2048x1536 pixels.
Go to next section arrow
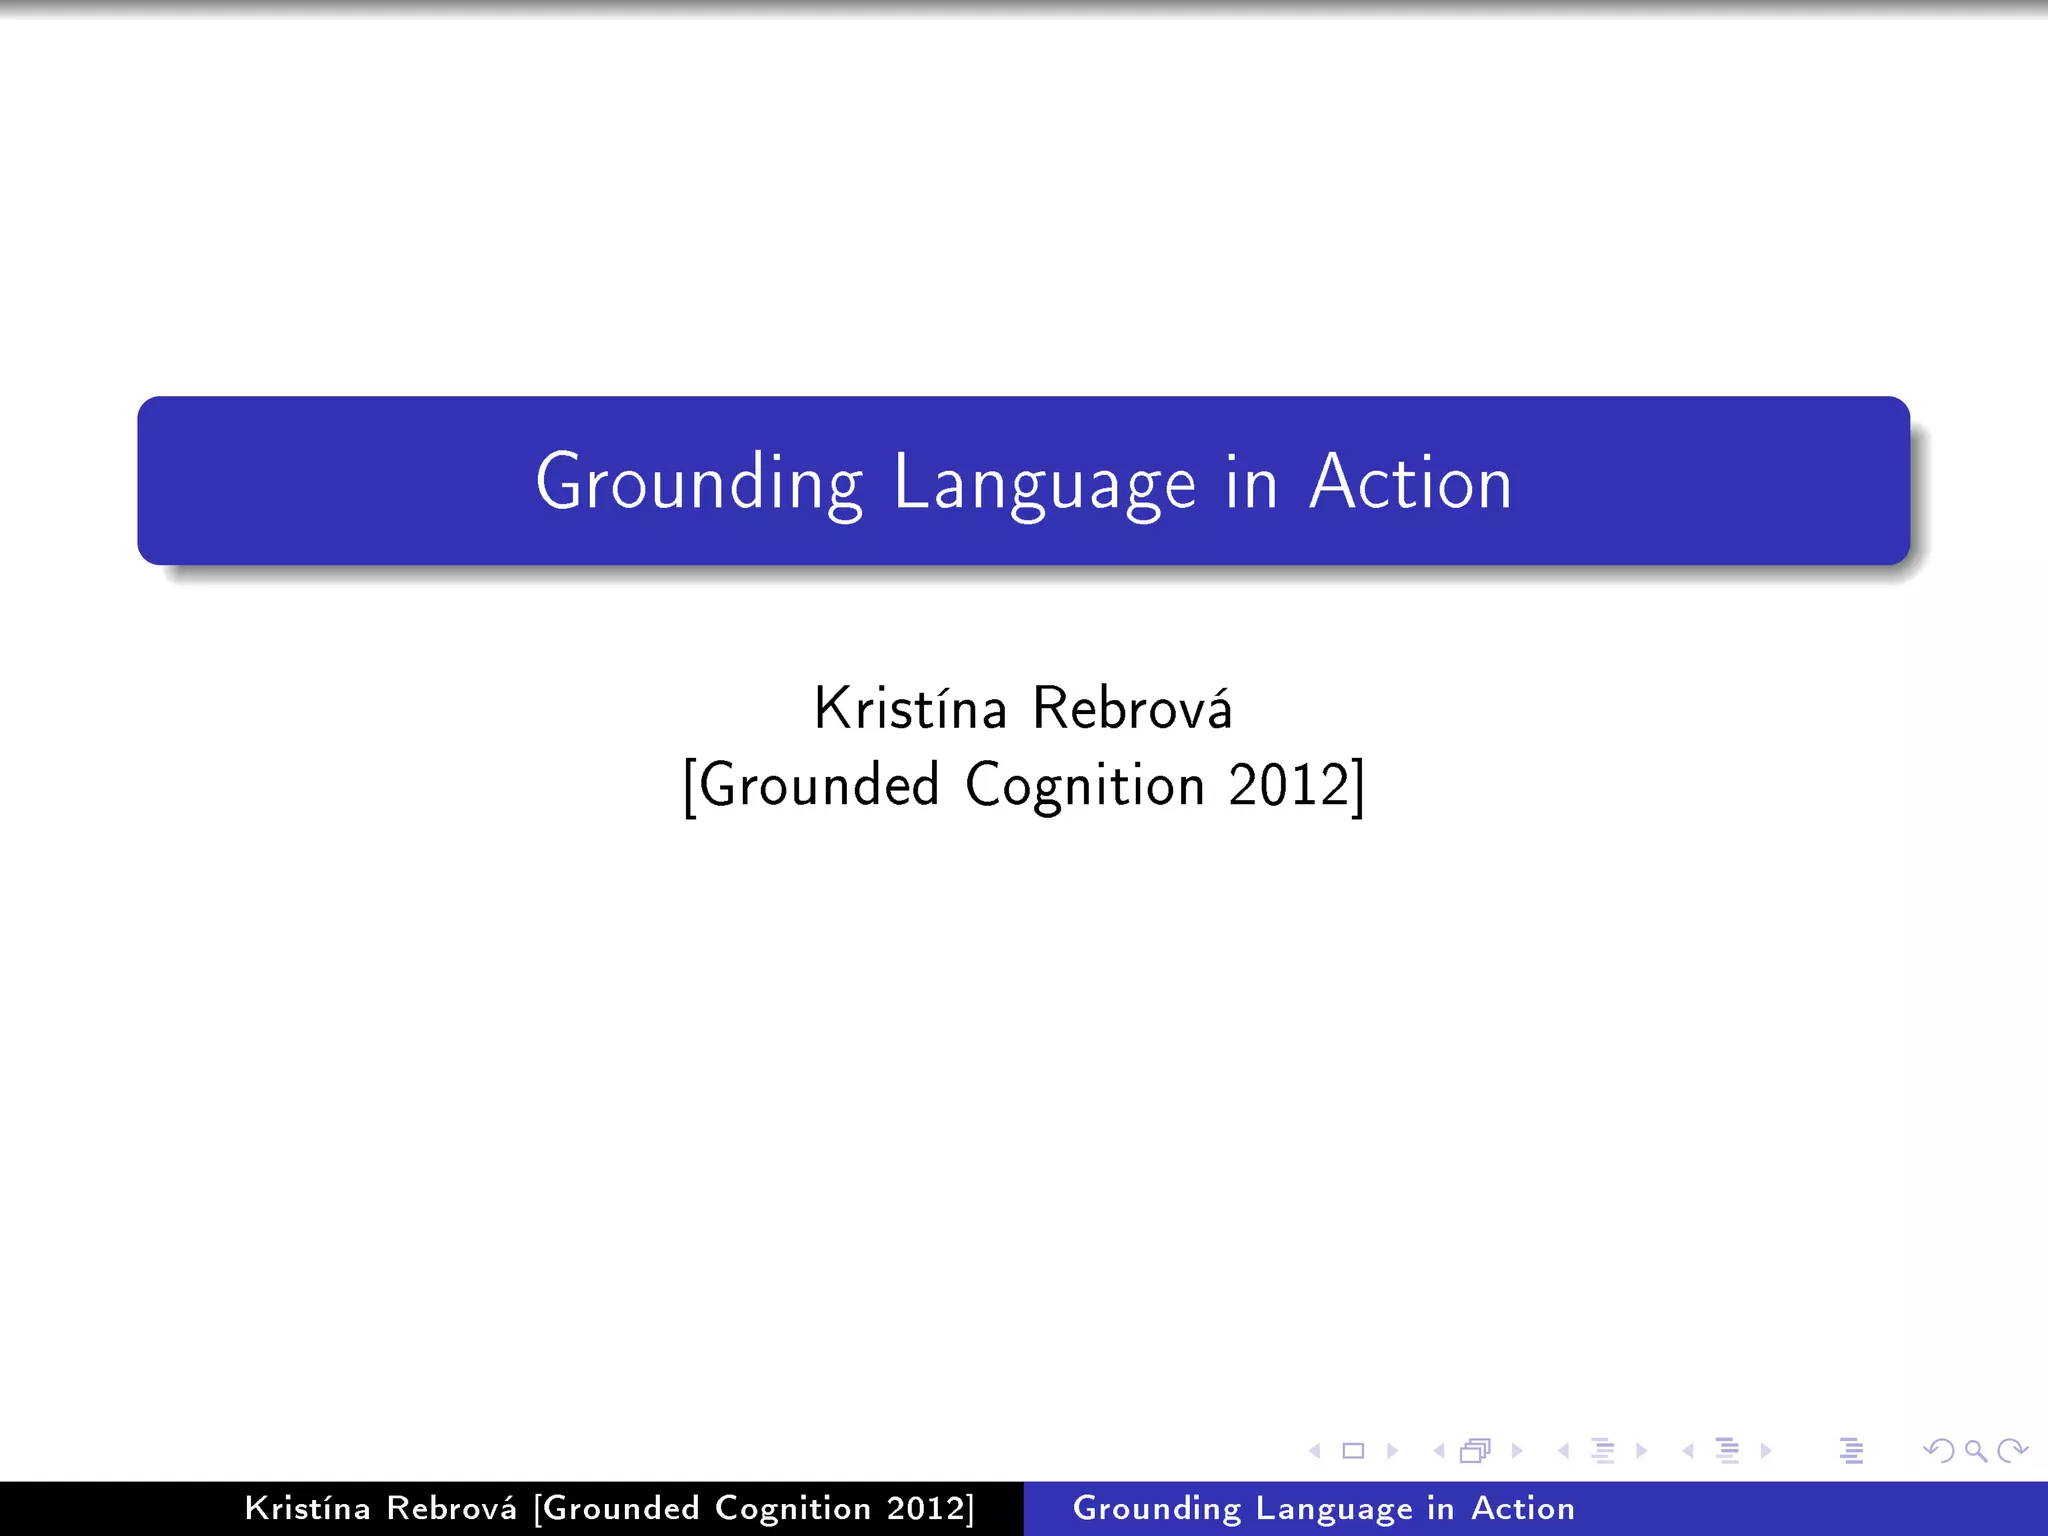(1766, 1451)
